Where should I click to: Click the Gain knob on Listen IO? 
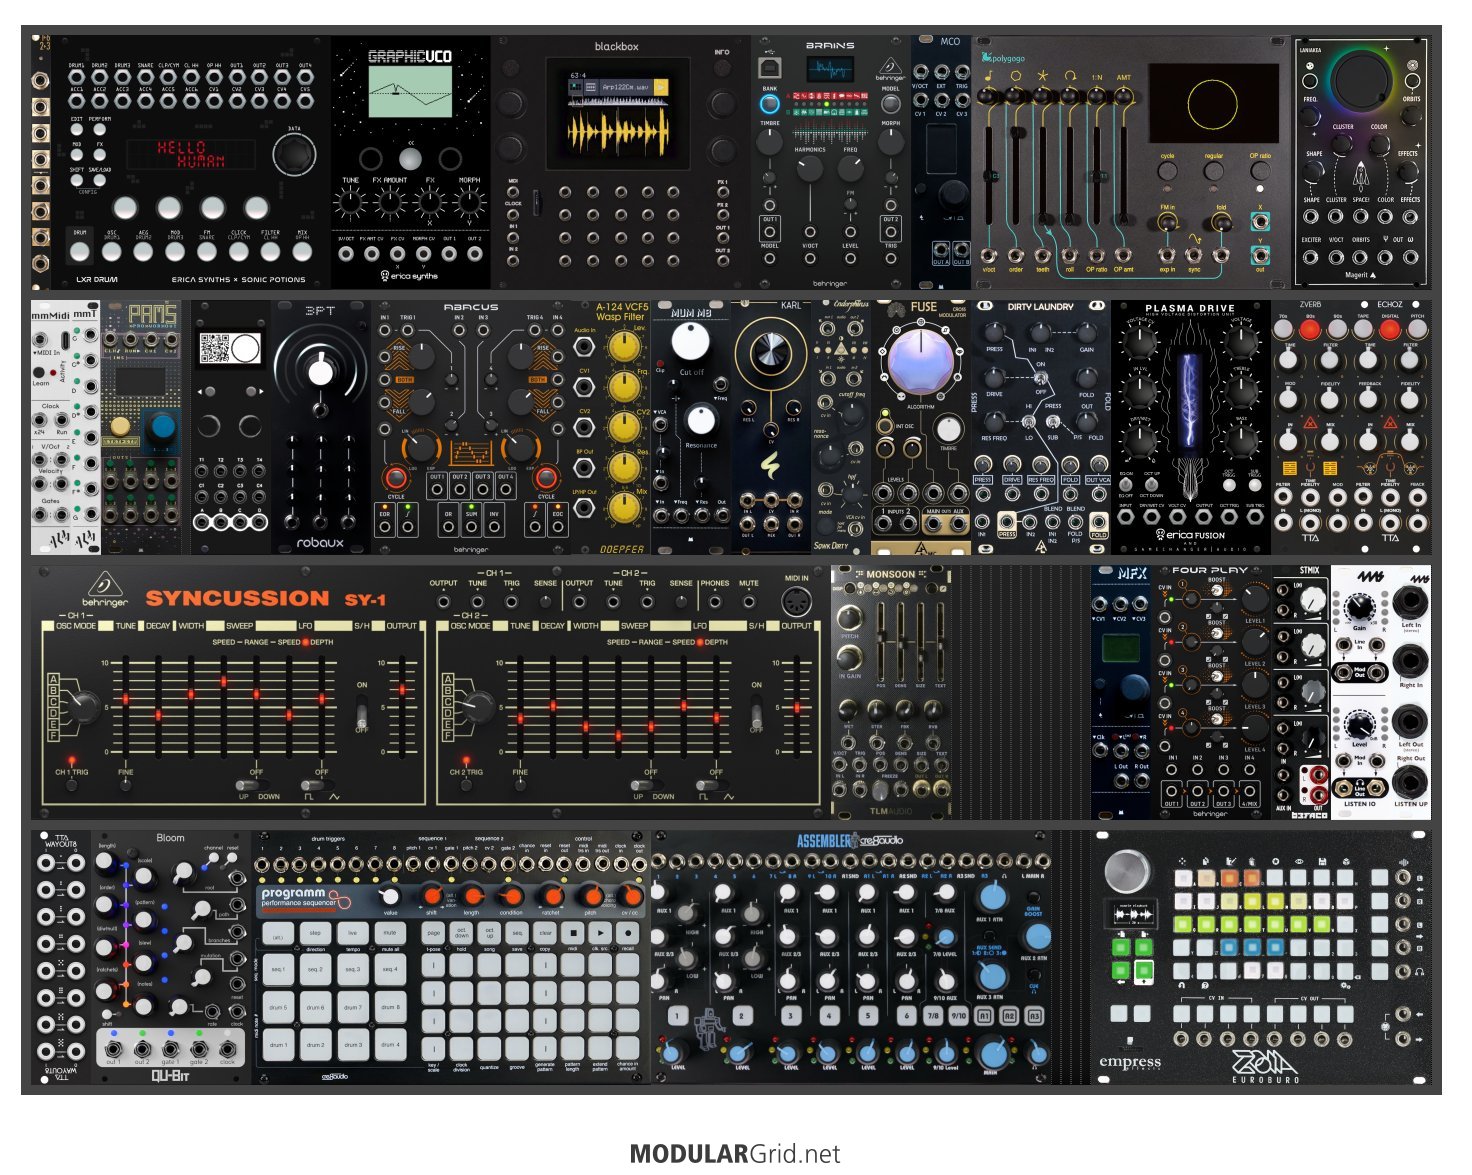[x=1358, y=607]
